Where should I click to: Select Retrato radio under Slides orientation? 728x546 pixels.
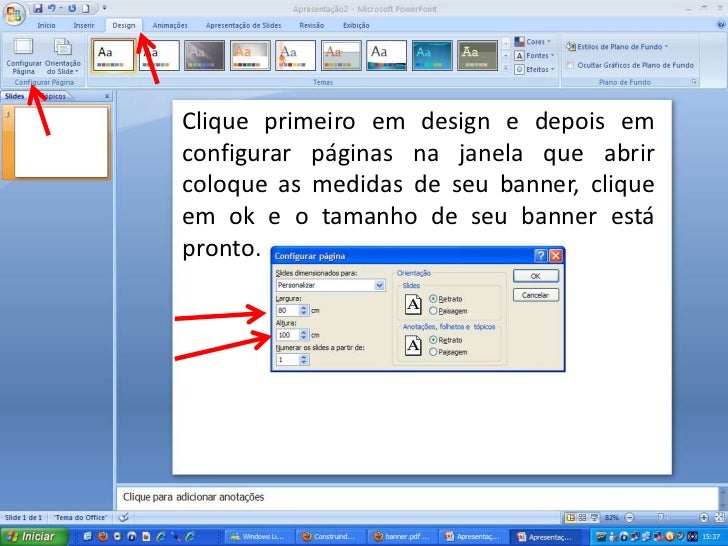tap(433, 299)
